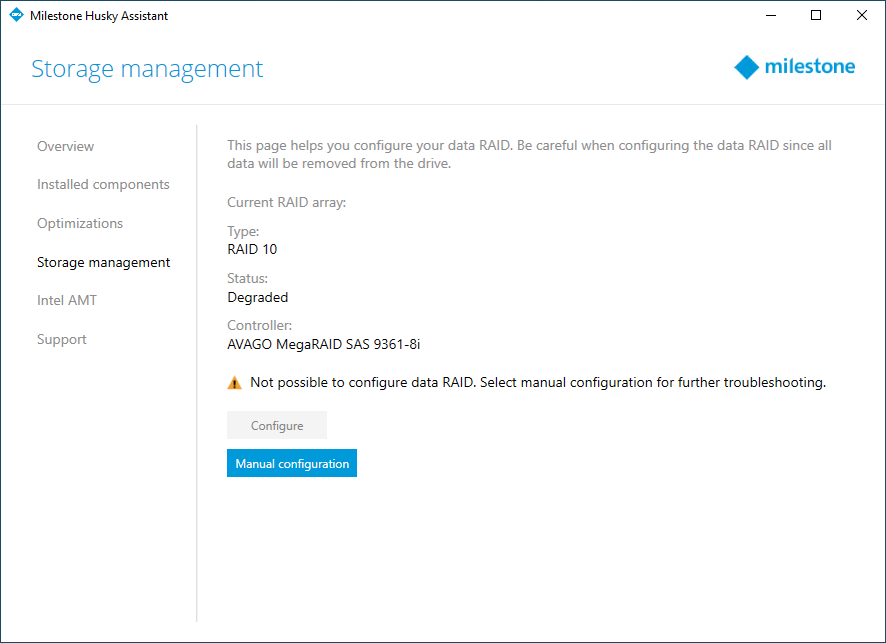Image resolution: width=886 pixels, height=643 pixels.
Task: Open the Intel AMT page
Action: pos(67,300)
